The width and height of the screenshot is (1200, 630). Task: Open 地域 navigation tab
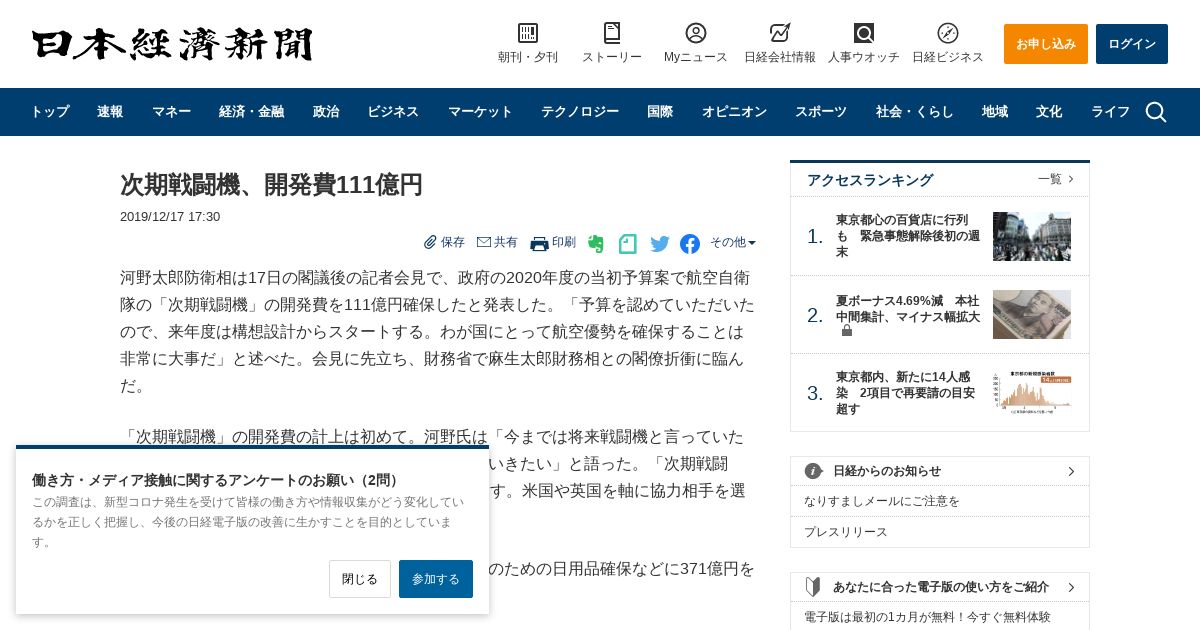pos(995,112)
